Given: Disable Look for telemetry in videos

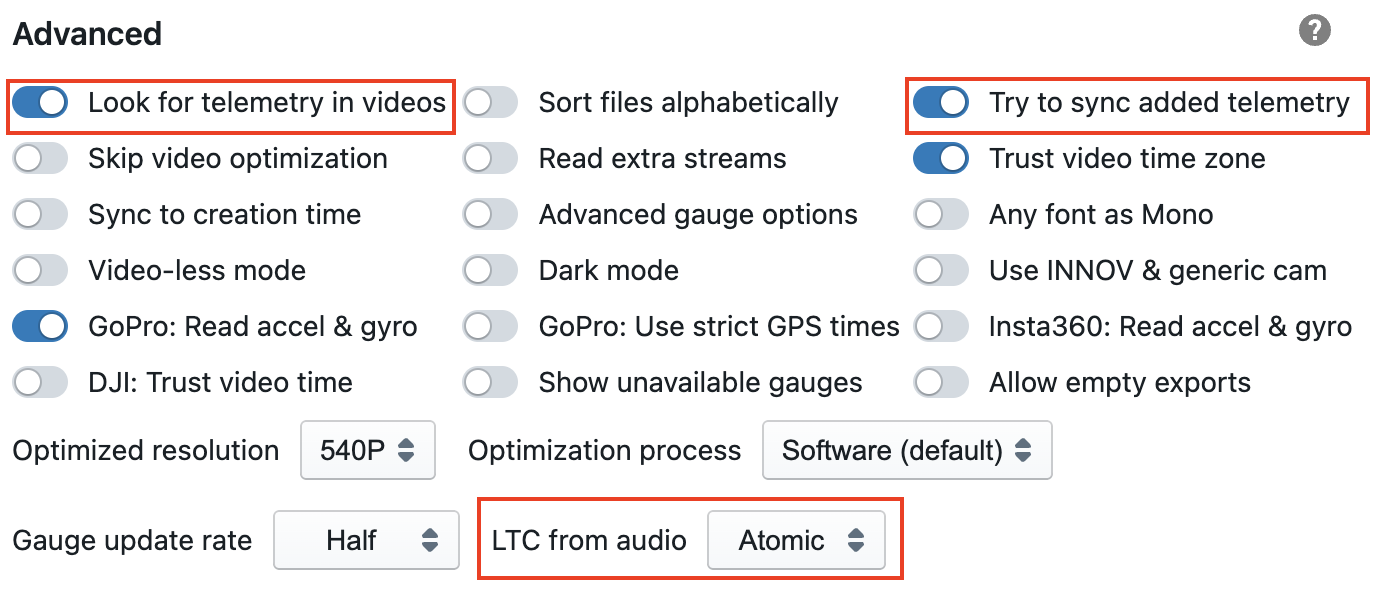Looking at the screenshot, I should 40,102.
